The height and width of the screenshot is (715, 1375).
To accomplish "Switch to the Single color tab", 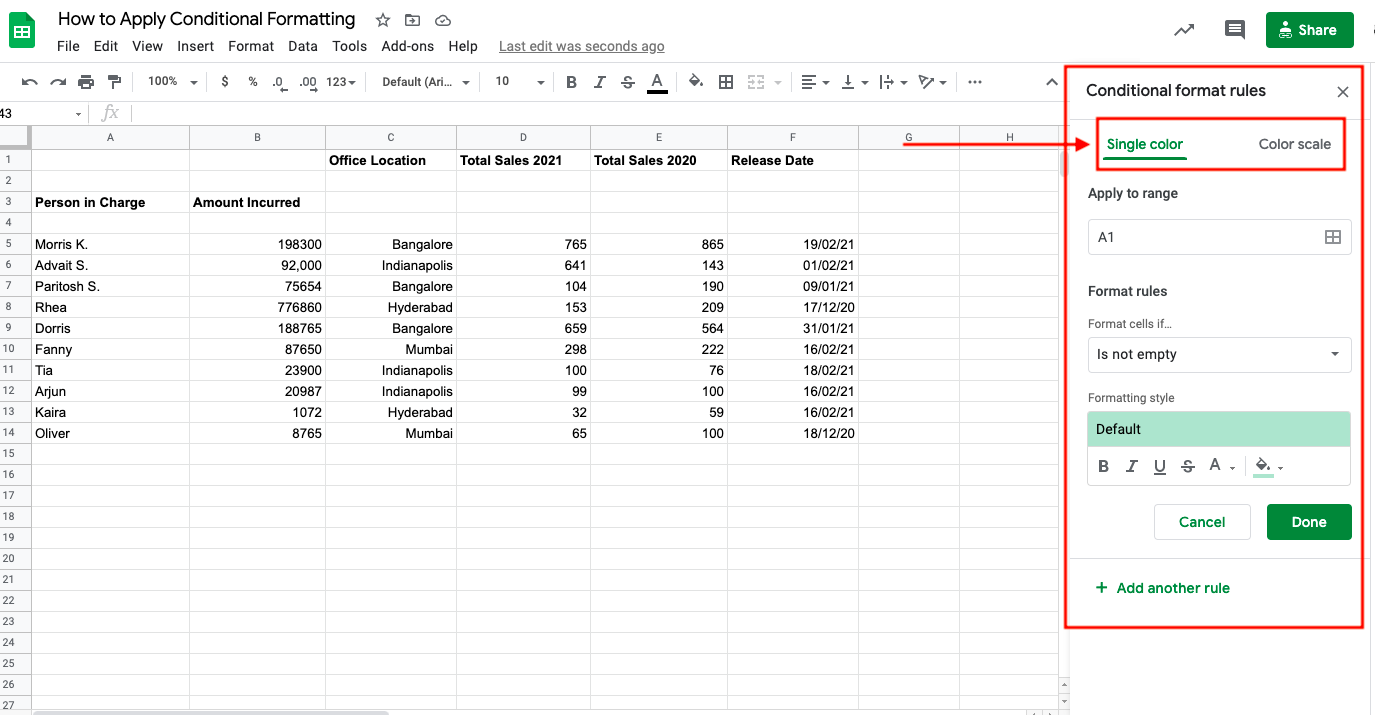I will [x=1145, y=144].
